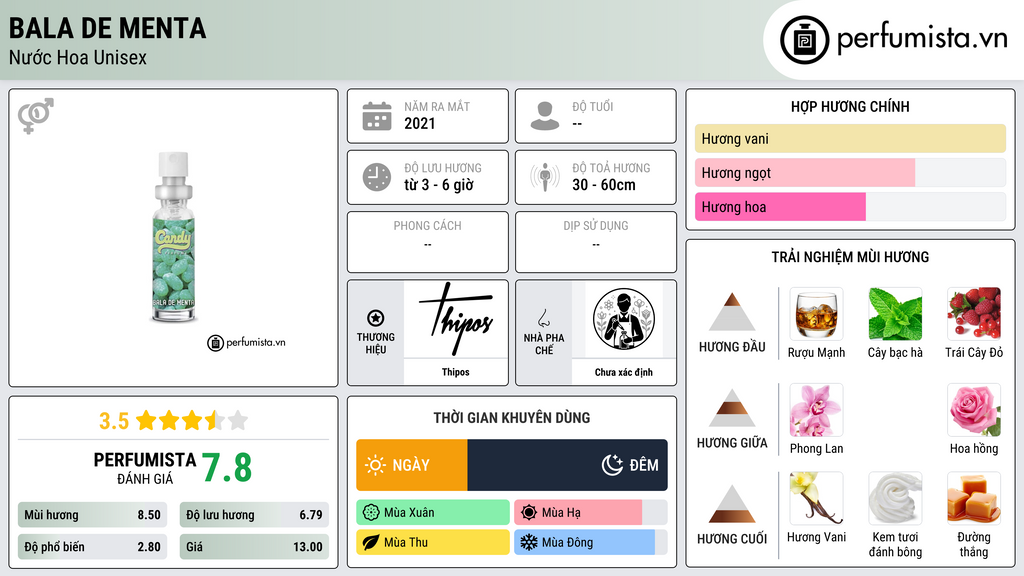The height and width of the screenshot is (576, 1024).
Task: Click the clock icon for Độ lưu hương
Action: point(377,177)
